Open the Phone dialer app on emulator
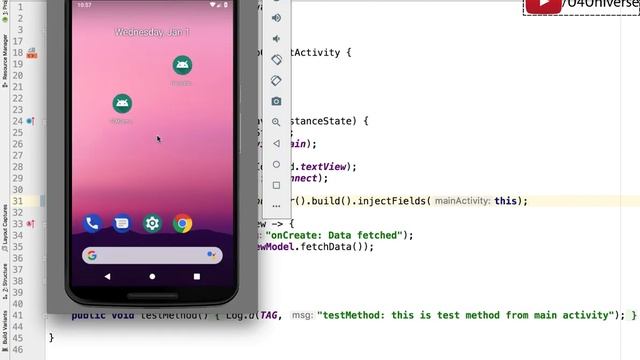640x360 pixels. (92, 224)
